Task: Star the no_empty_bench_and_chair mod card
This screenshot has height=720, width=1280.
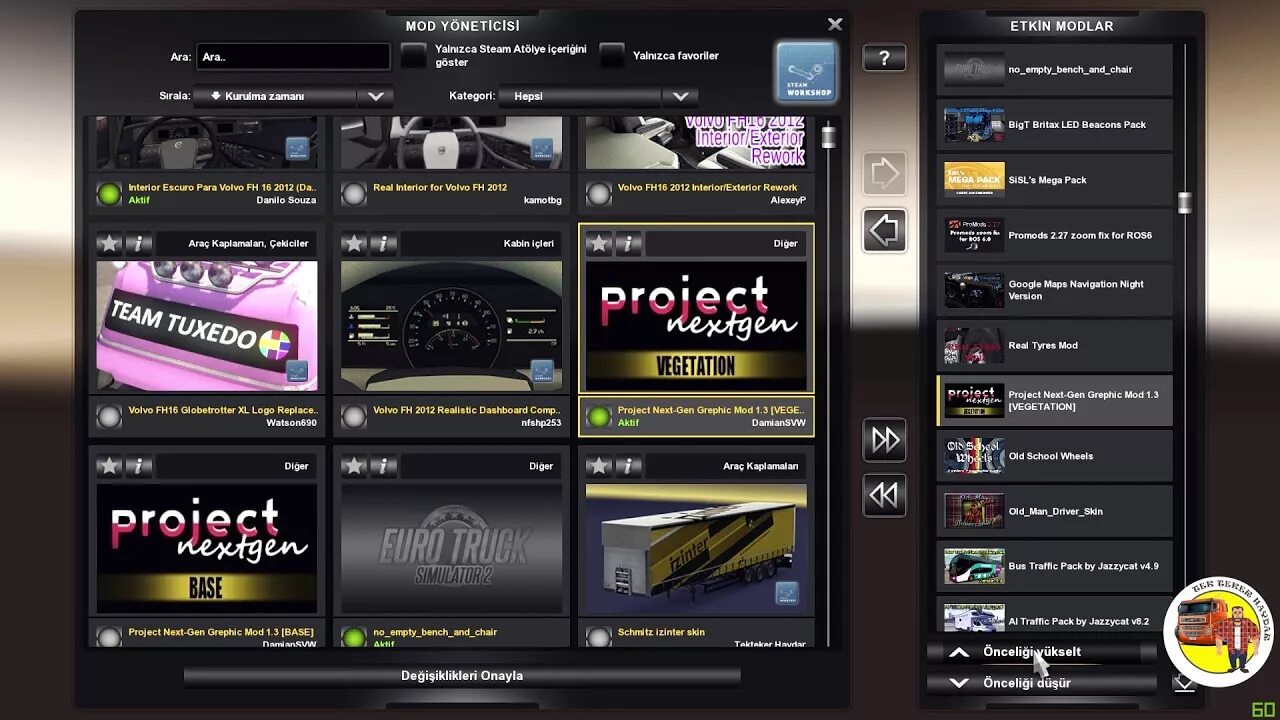Action: 354,466
